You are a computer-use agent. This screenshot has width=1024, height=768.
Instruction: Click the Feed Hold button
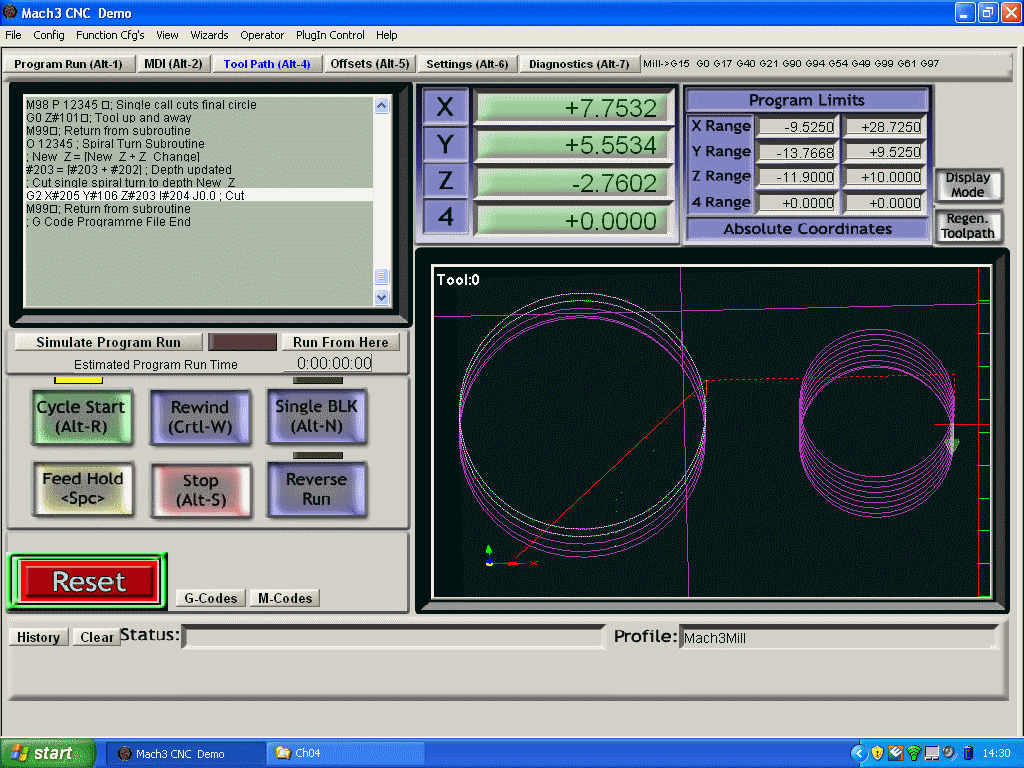[x=83, y=488]
